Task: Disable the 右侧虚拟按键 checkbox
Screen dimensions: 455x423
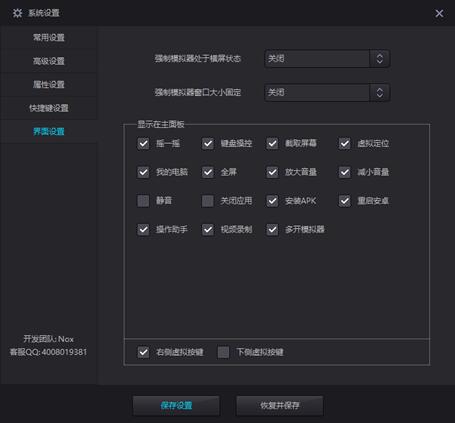Action: point(143,352)
